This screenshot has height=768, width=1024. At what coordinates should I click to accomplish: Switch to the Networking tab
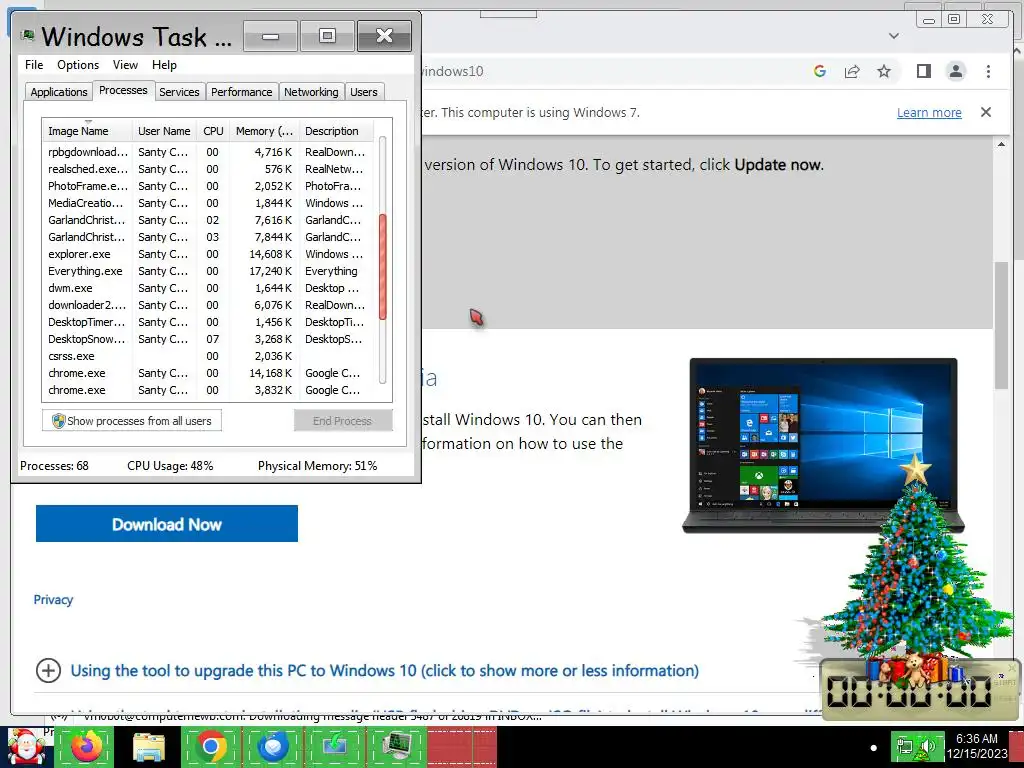[x=311, y=92]
